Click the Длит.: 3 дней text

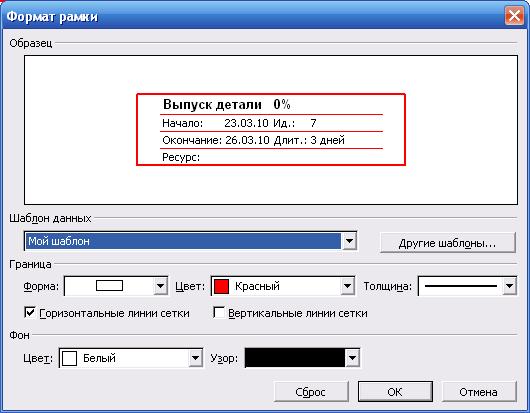tap(309, 140)
